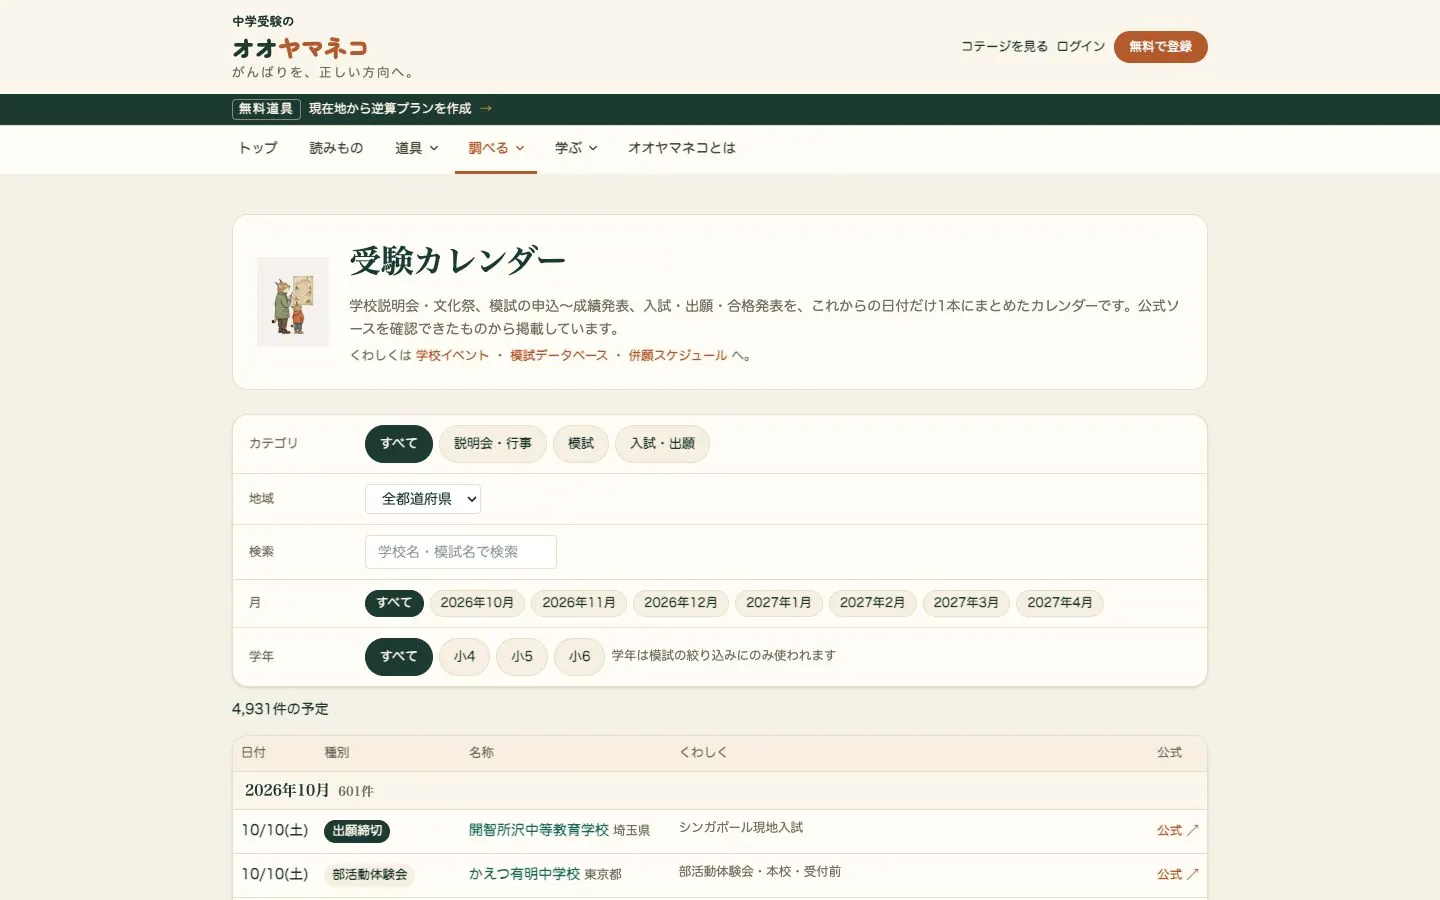Click the 学校名・模試名で検索 search field
1440x900 pixels.
coord(461,552)
